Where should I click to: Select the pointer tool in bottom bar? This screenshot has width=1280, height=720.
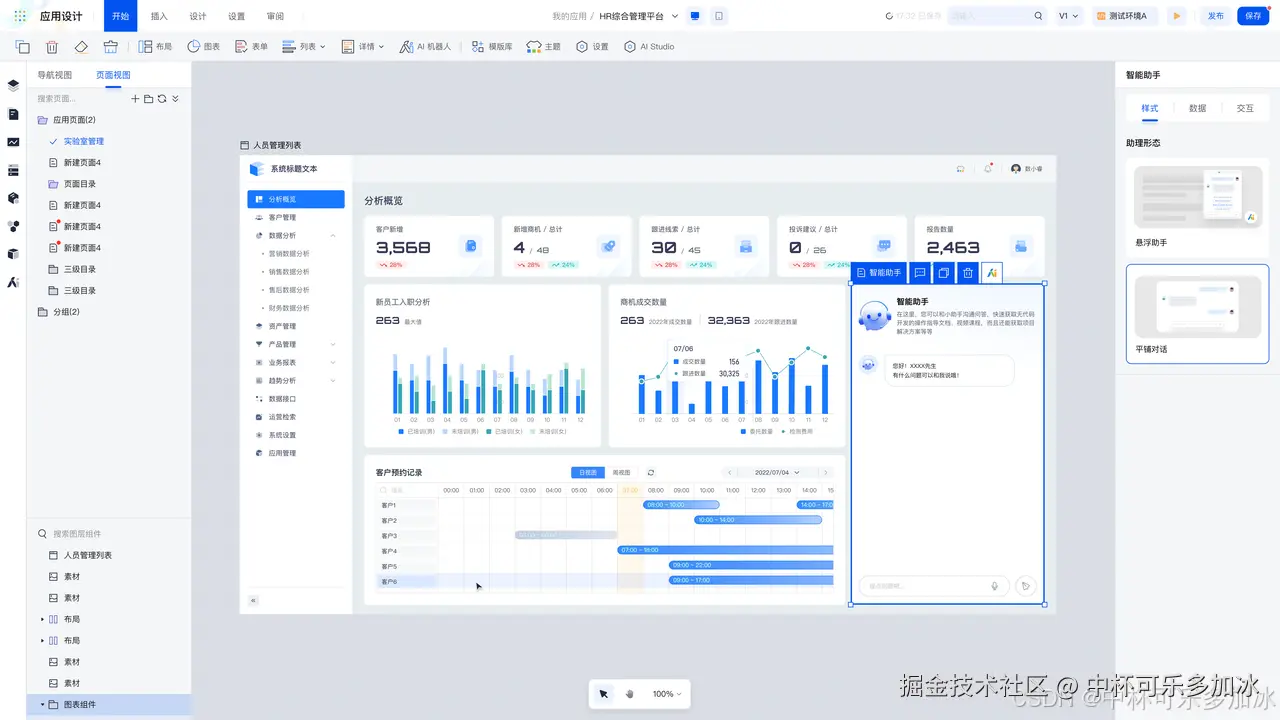point(604,694)
